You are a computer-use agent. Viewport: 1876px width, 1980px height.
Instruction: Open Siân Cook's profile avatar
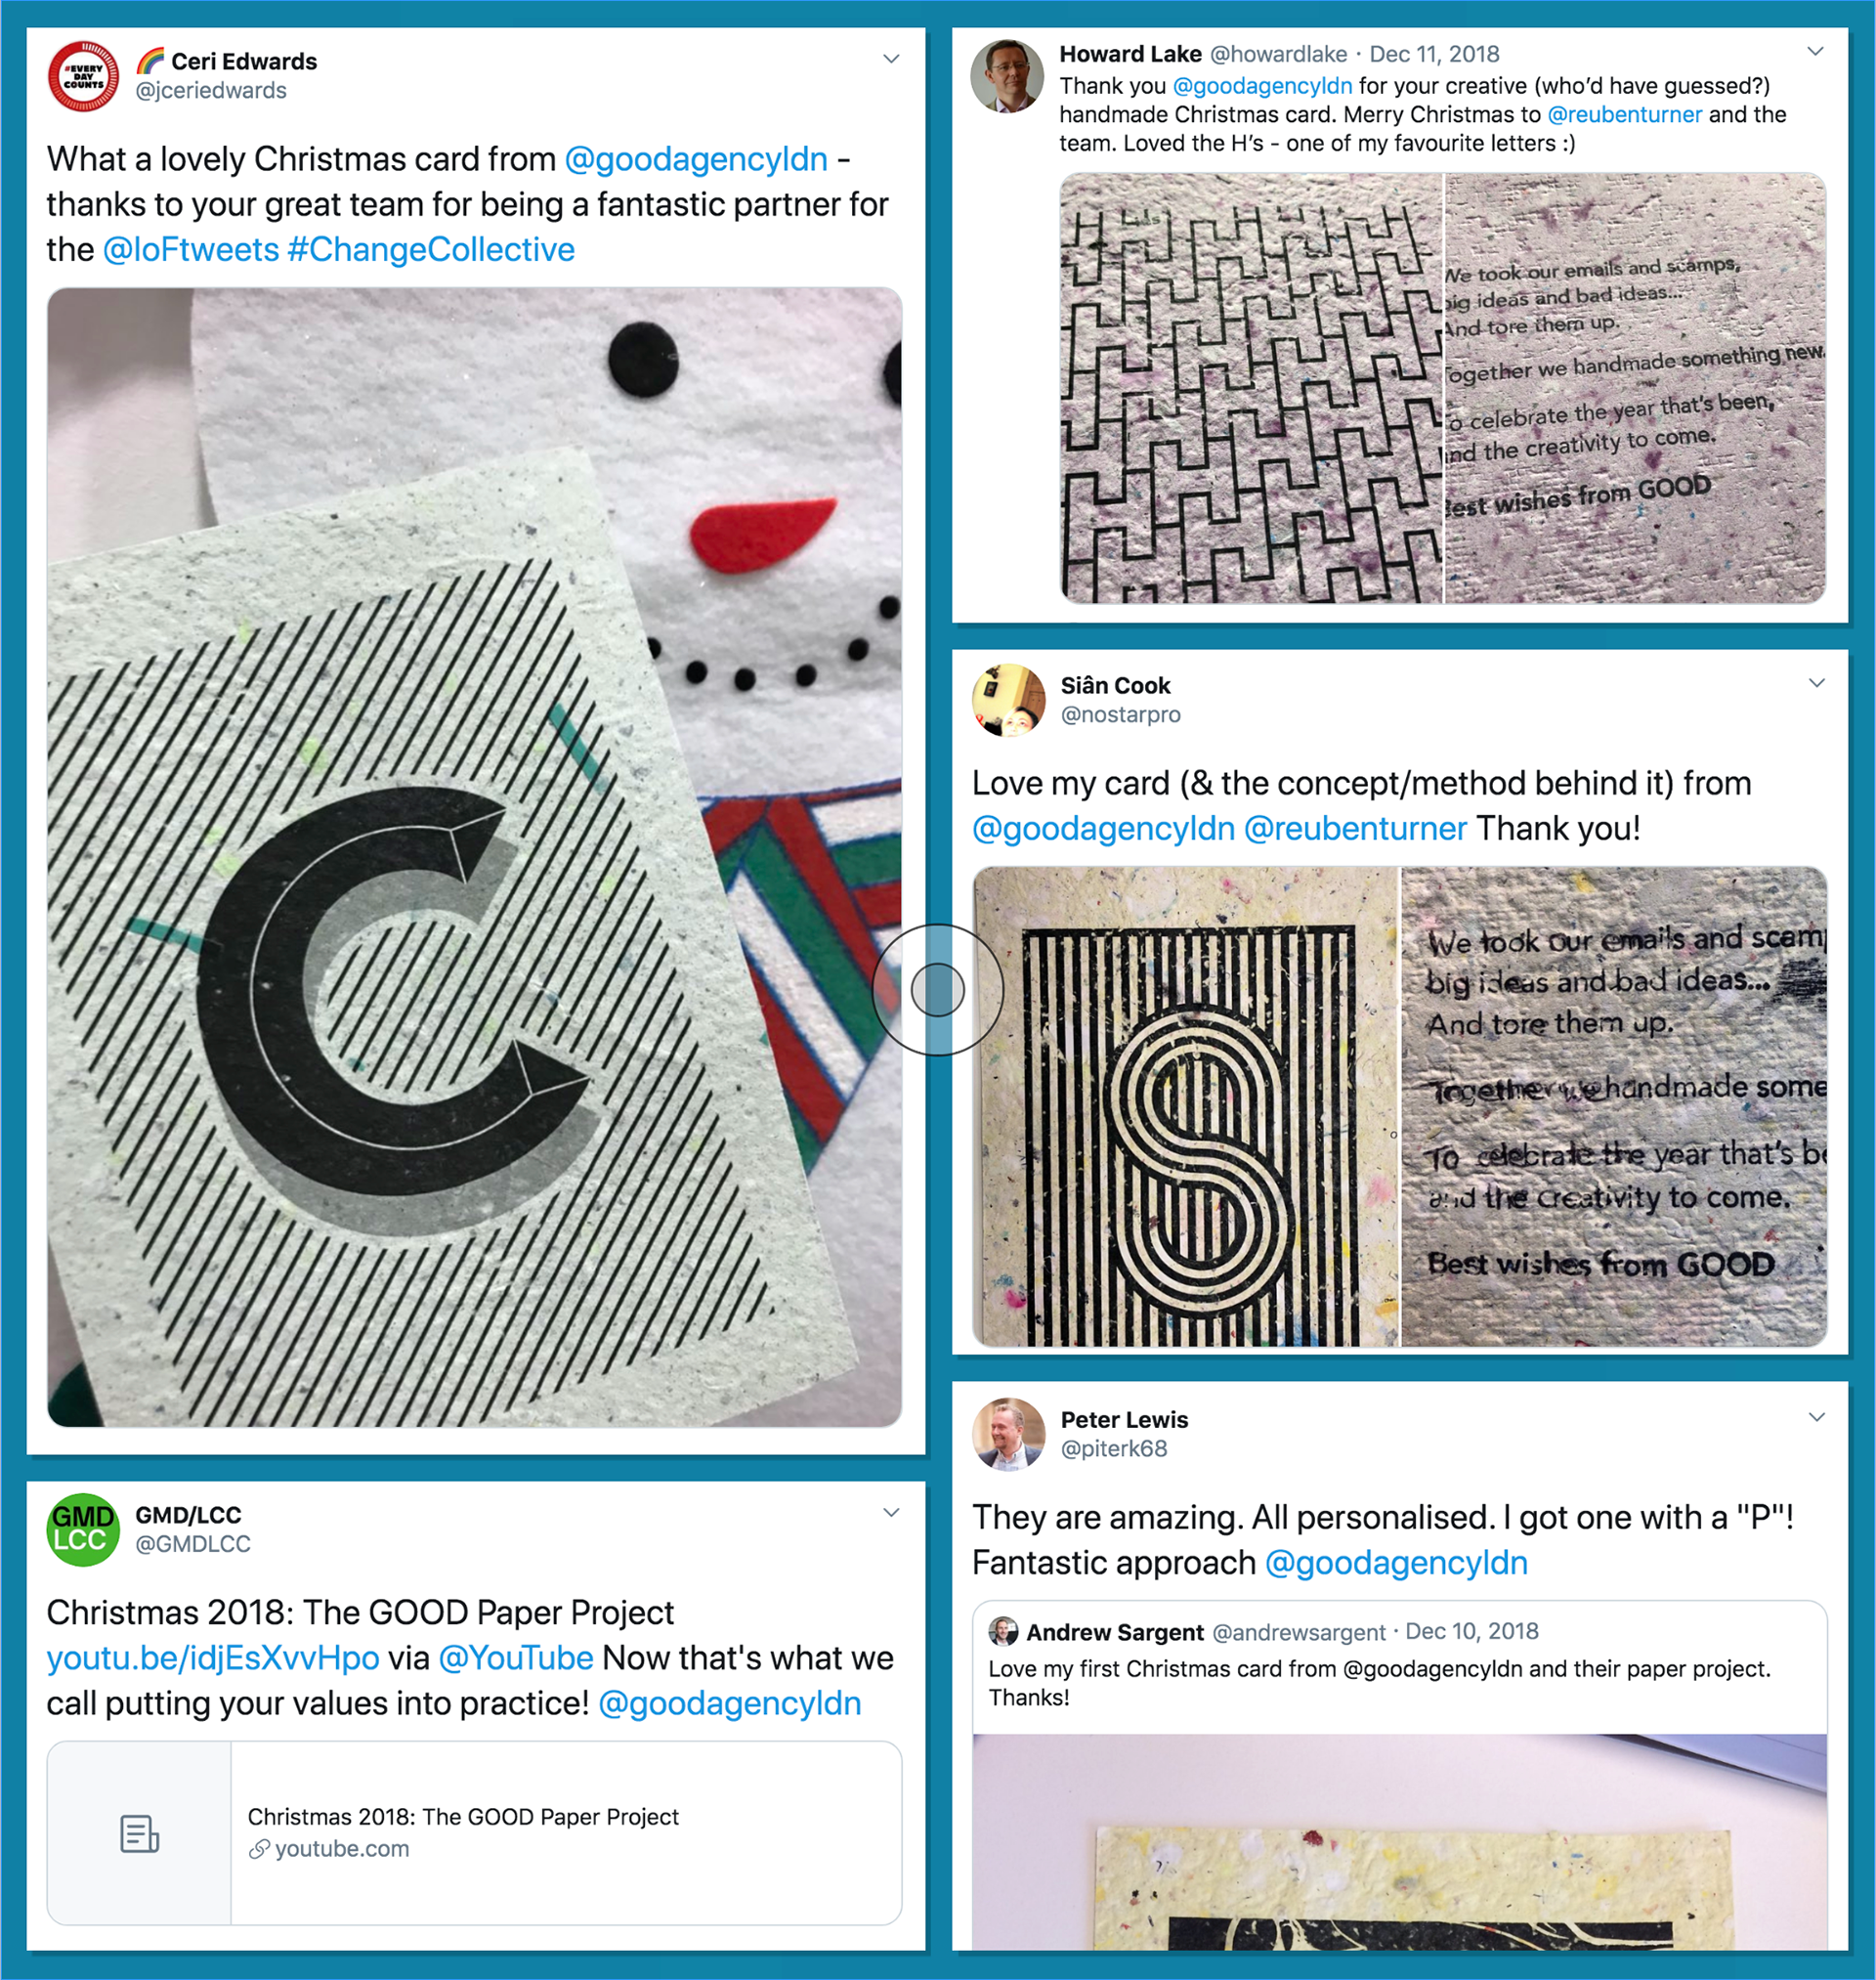(x=1008, y=700)
